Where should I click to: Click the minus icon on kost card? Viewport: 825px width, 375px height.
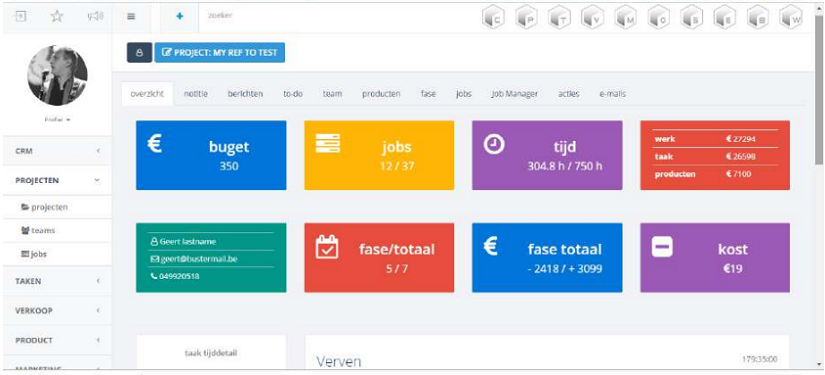[x=662, y=247]
